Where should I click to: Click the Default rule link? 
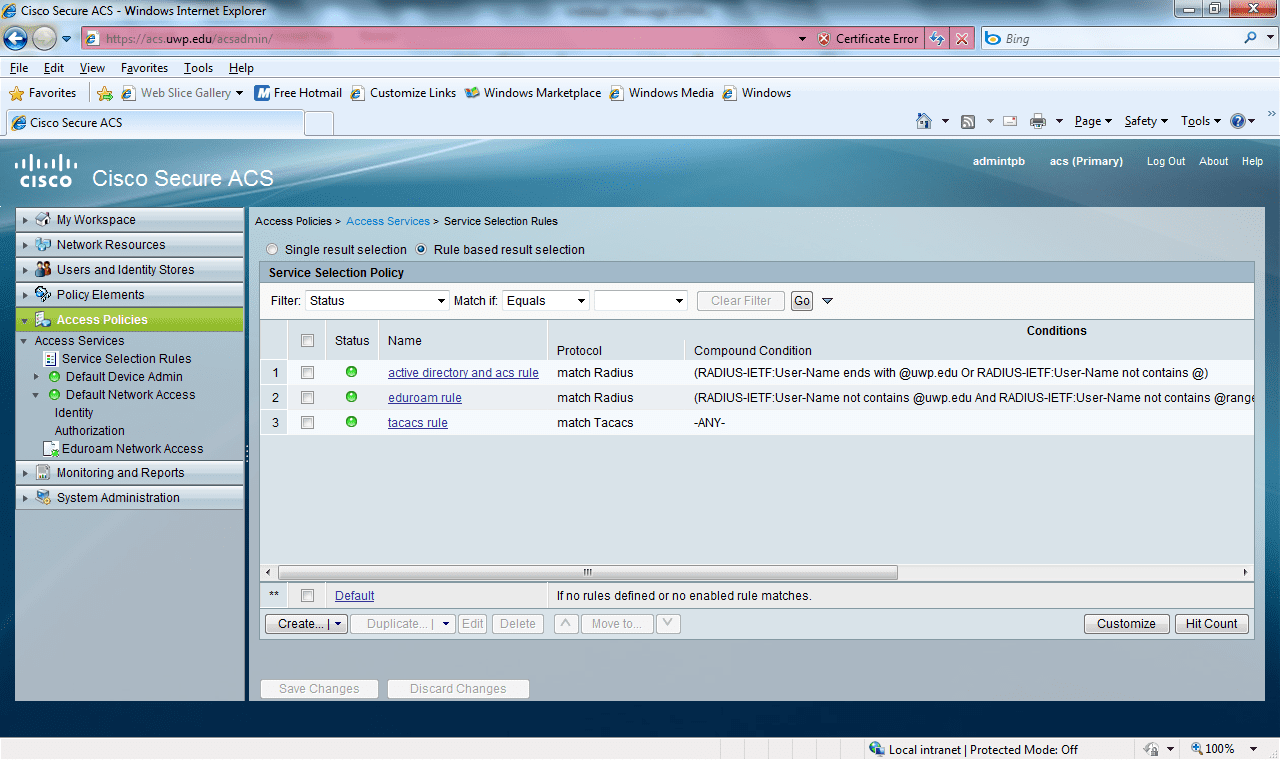(x=355, y=596)
